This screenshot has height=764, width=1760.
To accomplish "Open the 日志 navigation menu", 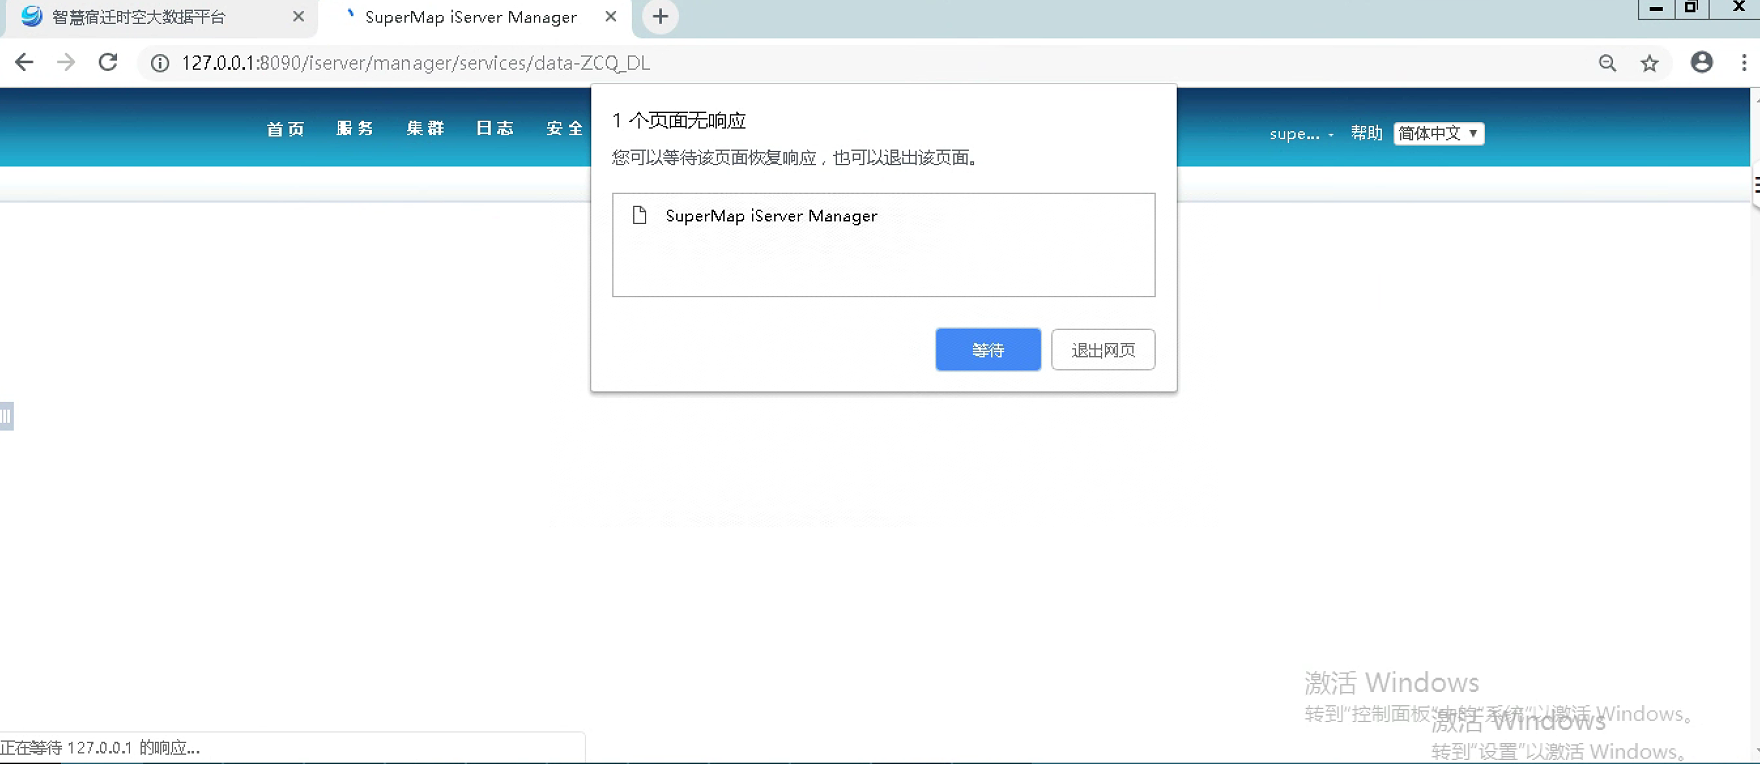I will click(495, 128).
